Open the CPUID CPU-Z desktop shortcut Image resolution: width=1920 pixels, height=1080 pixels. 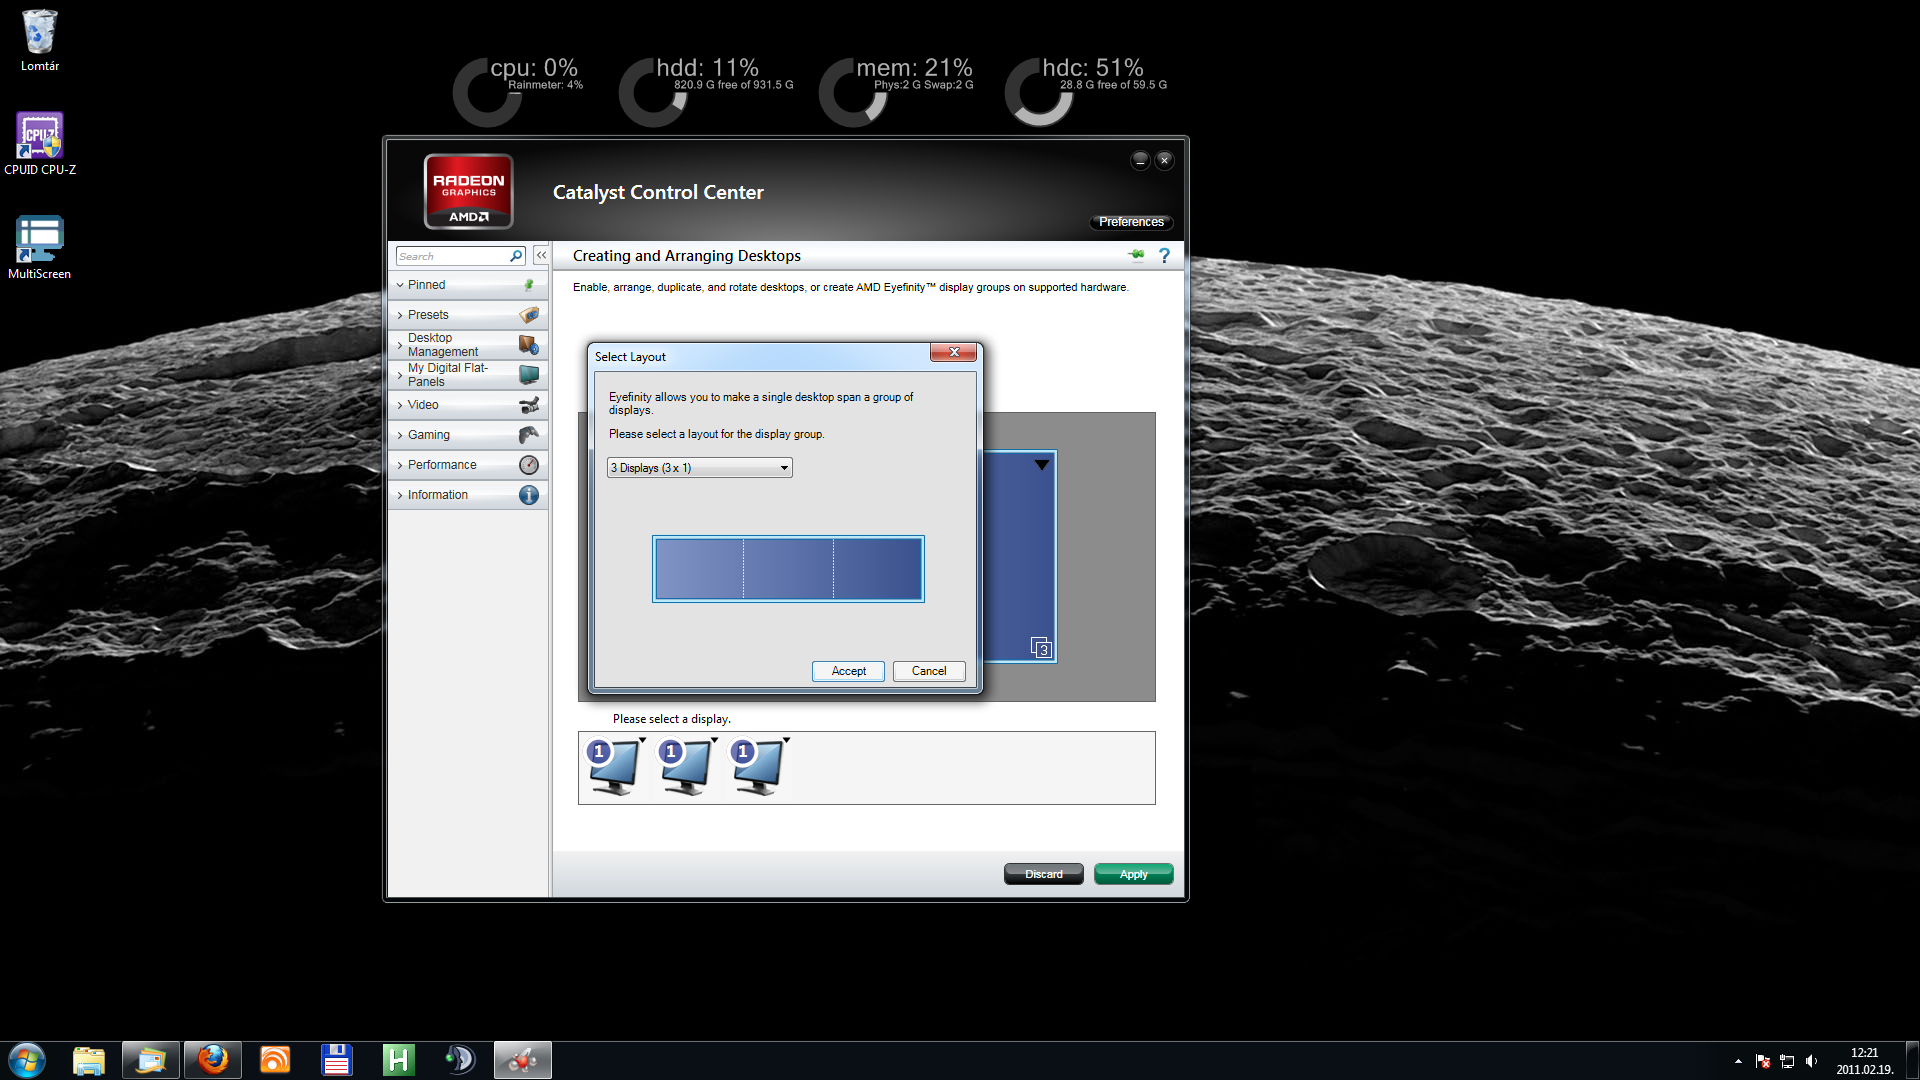40,144
